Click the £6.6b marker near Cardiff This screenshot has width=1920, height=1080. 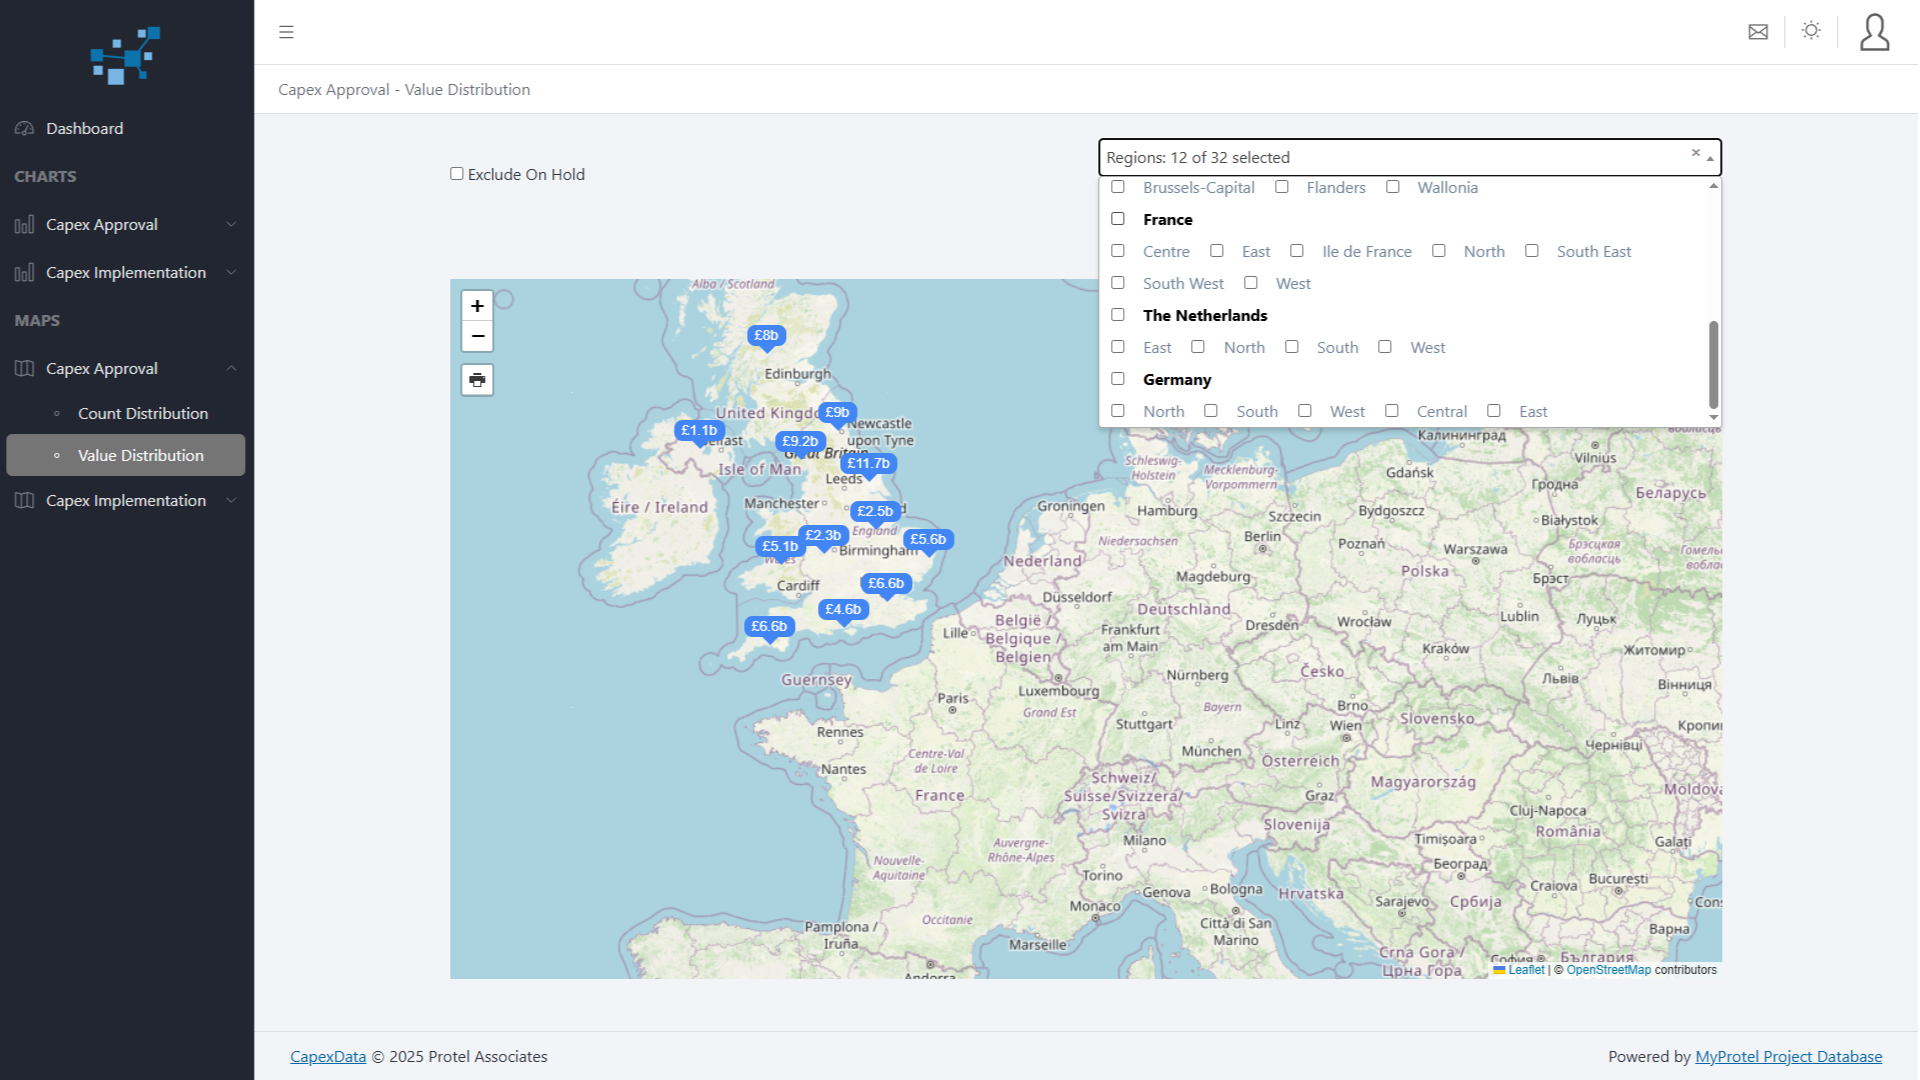[769, 627]
